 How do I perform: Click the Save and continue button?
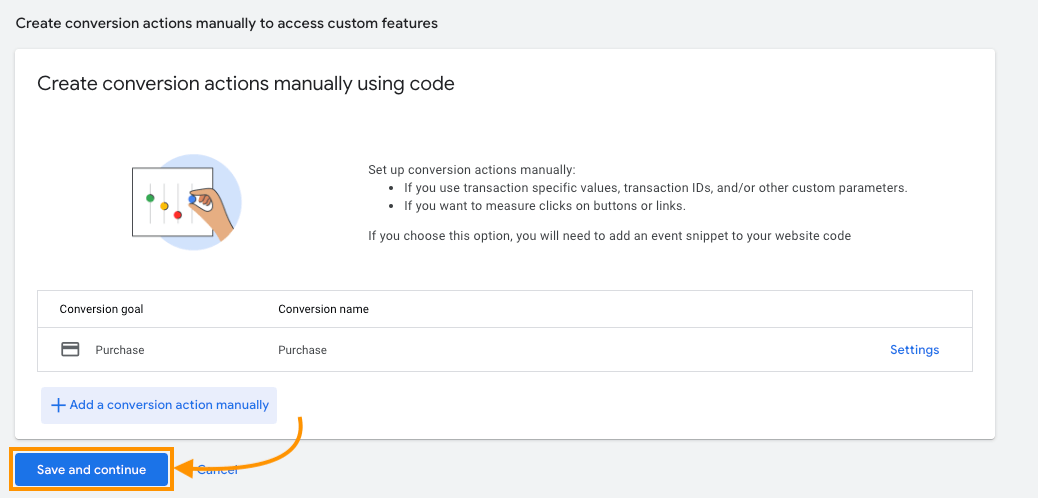click(x=91, y=470)
